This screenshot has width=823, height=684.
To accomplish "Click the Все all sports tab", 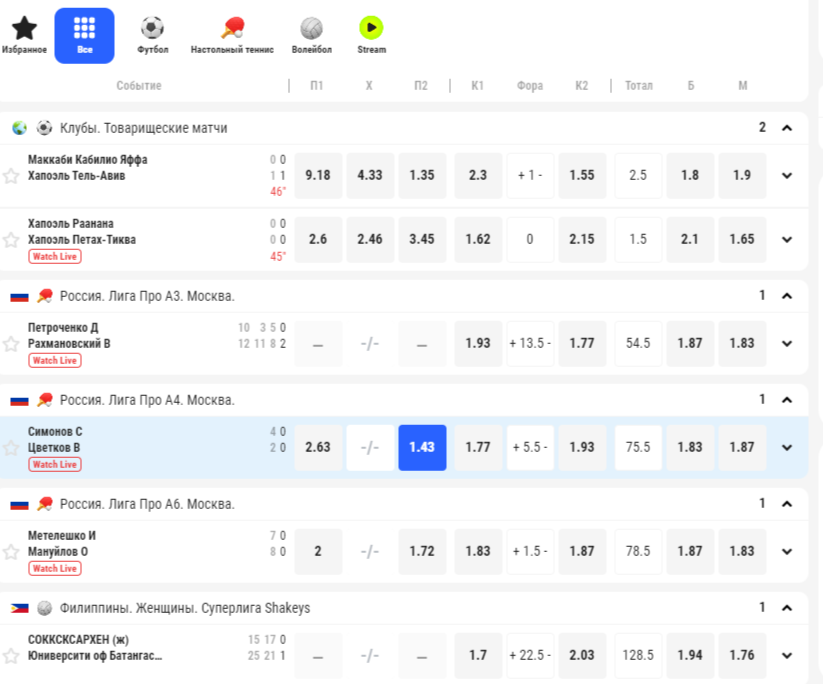I will tap(84, 35).
